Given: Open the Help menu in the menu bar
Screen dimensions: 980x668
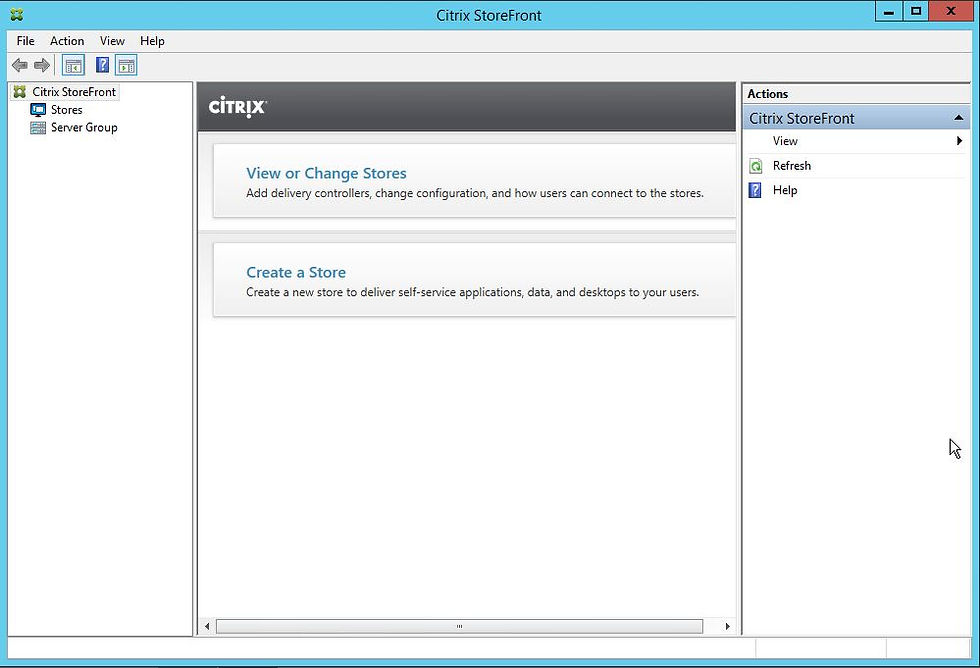Looking at the screenshot, I should click(152, 41).
